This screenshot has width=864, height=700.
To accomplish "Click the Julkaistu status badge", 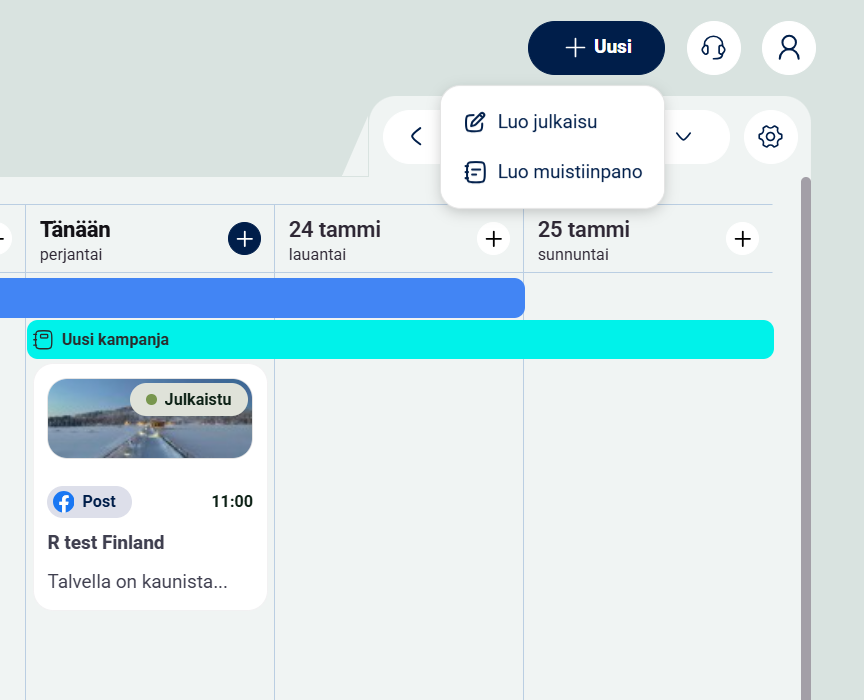I will tap(189, 399).
